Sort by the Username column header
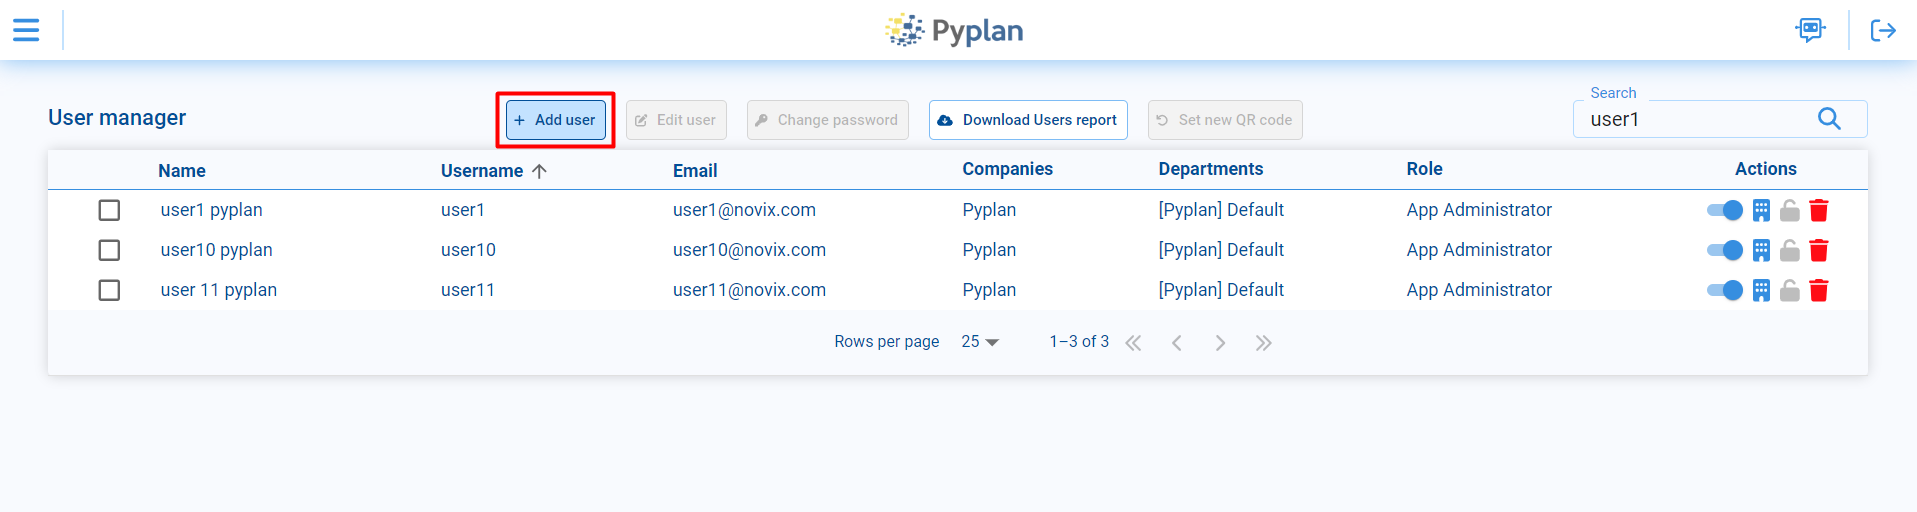Image resolution: width=1917 pixels, height=512 pixels. click(x=482, y=171)
